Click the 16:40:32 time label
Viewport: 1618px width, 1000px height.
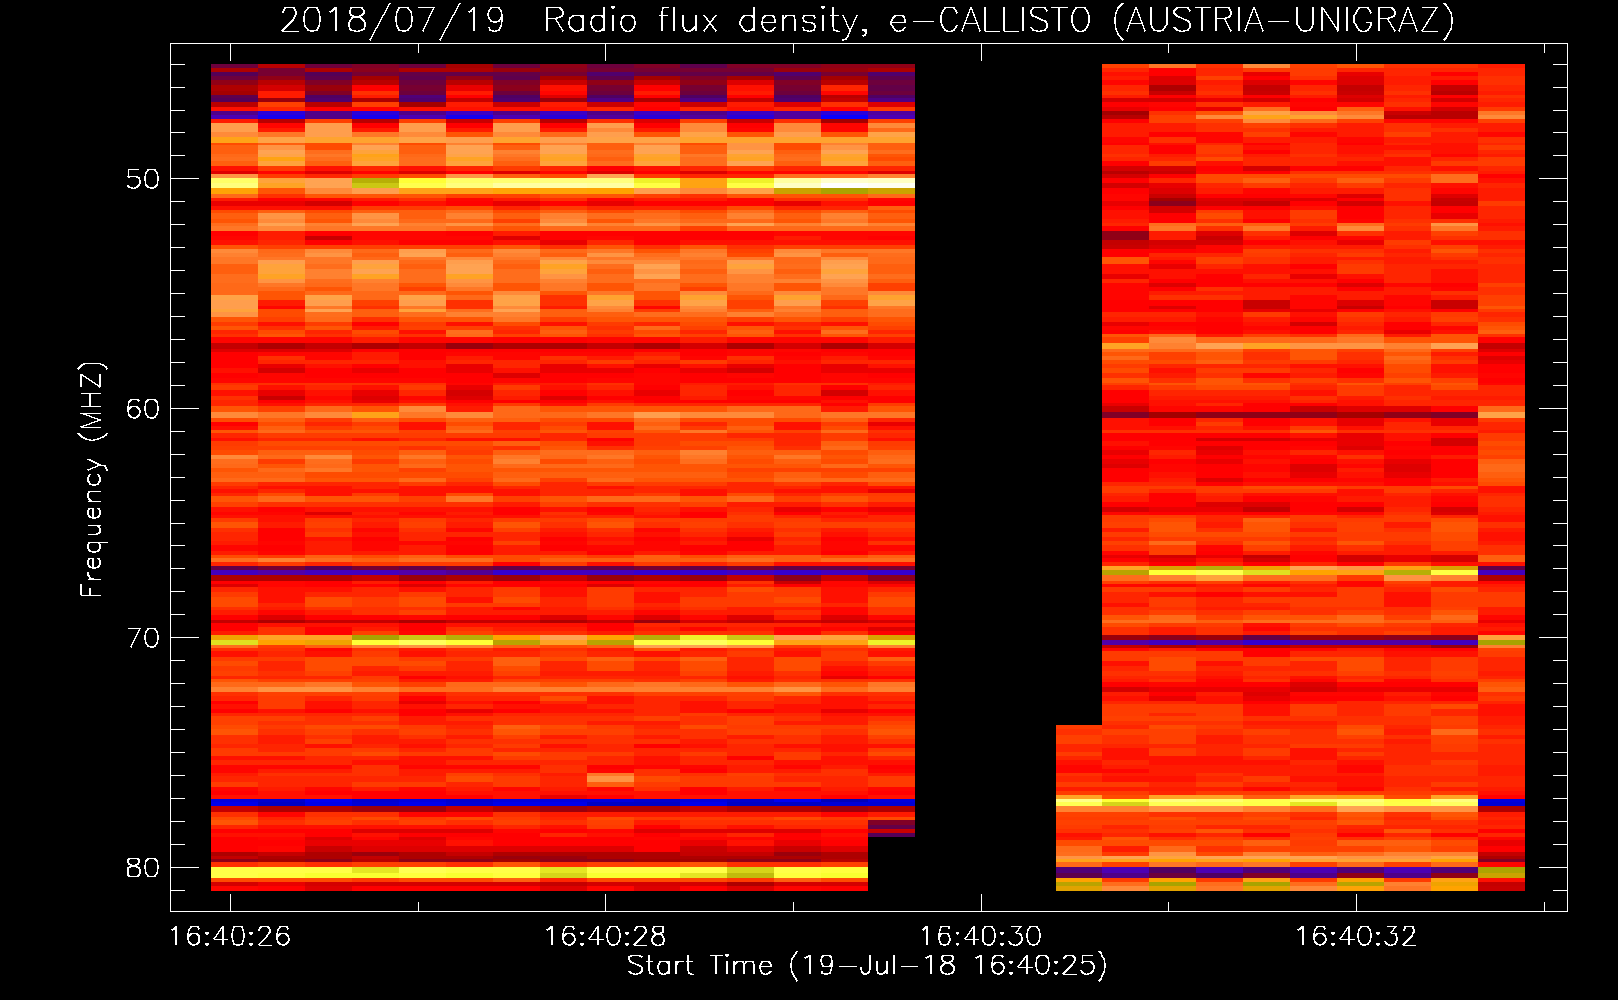1356,936
